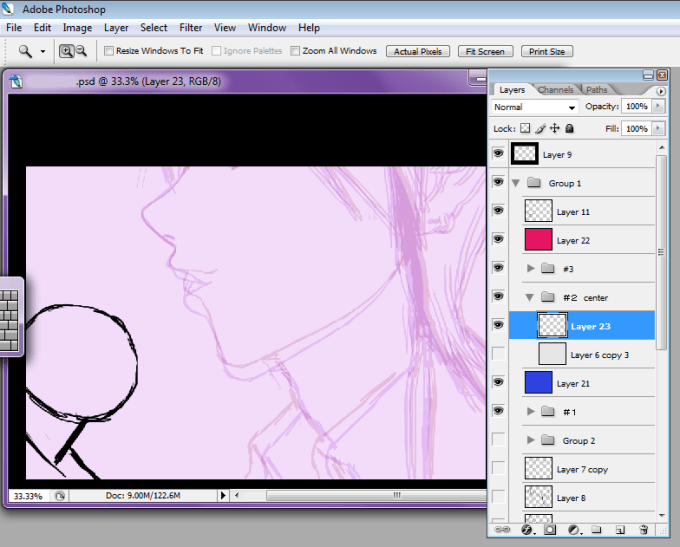
Task: Select Layer 9 thumbnail
Action: tap(525, 154)
